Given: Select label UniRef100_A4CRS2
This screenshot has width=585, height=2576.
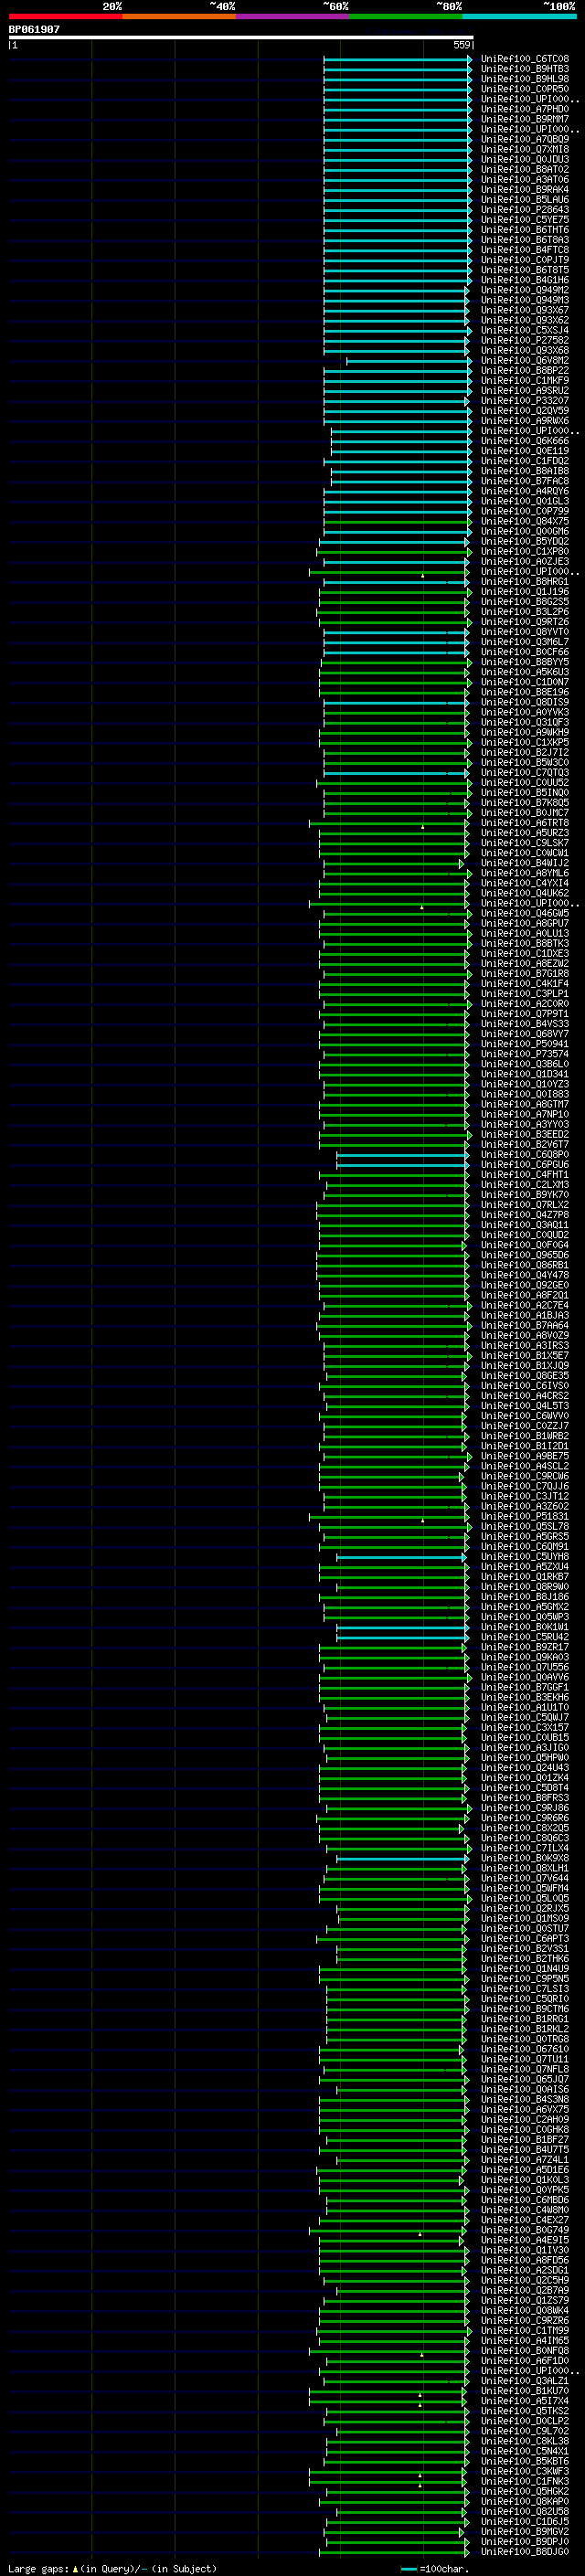Looking at the screenshot, I should [x=525, y=1396].
